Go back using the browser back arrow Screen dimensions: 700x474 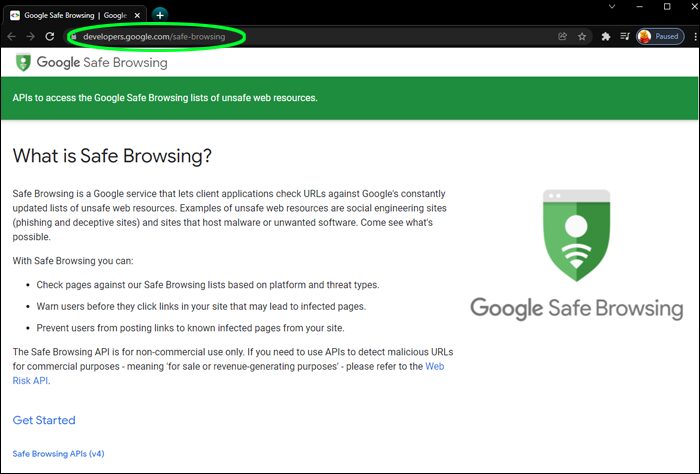pos(12,37)
